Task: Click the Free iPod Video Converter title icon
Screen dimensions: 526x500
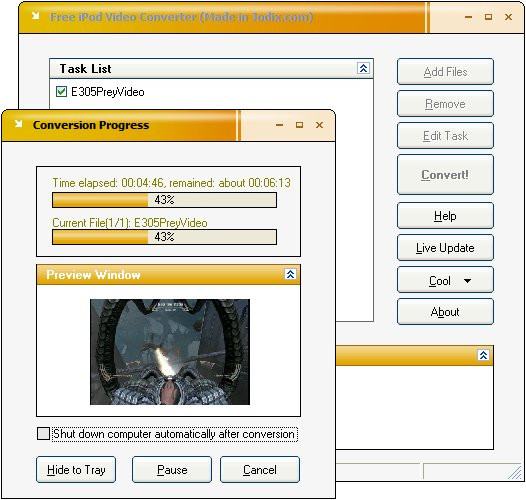Action: point(36,16)
